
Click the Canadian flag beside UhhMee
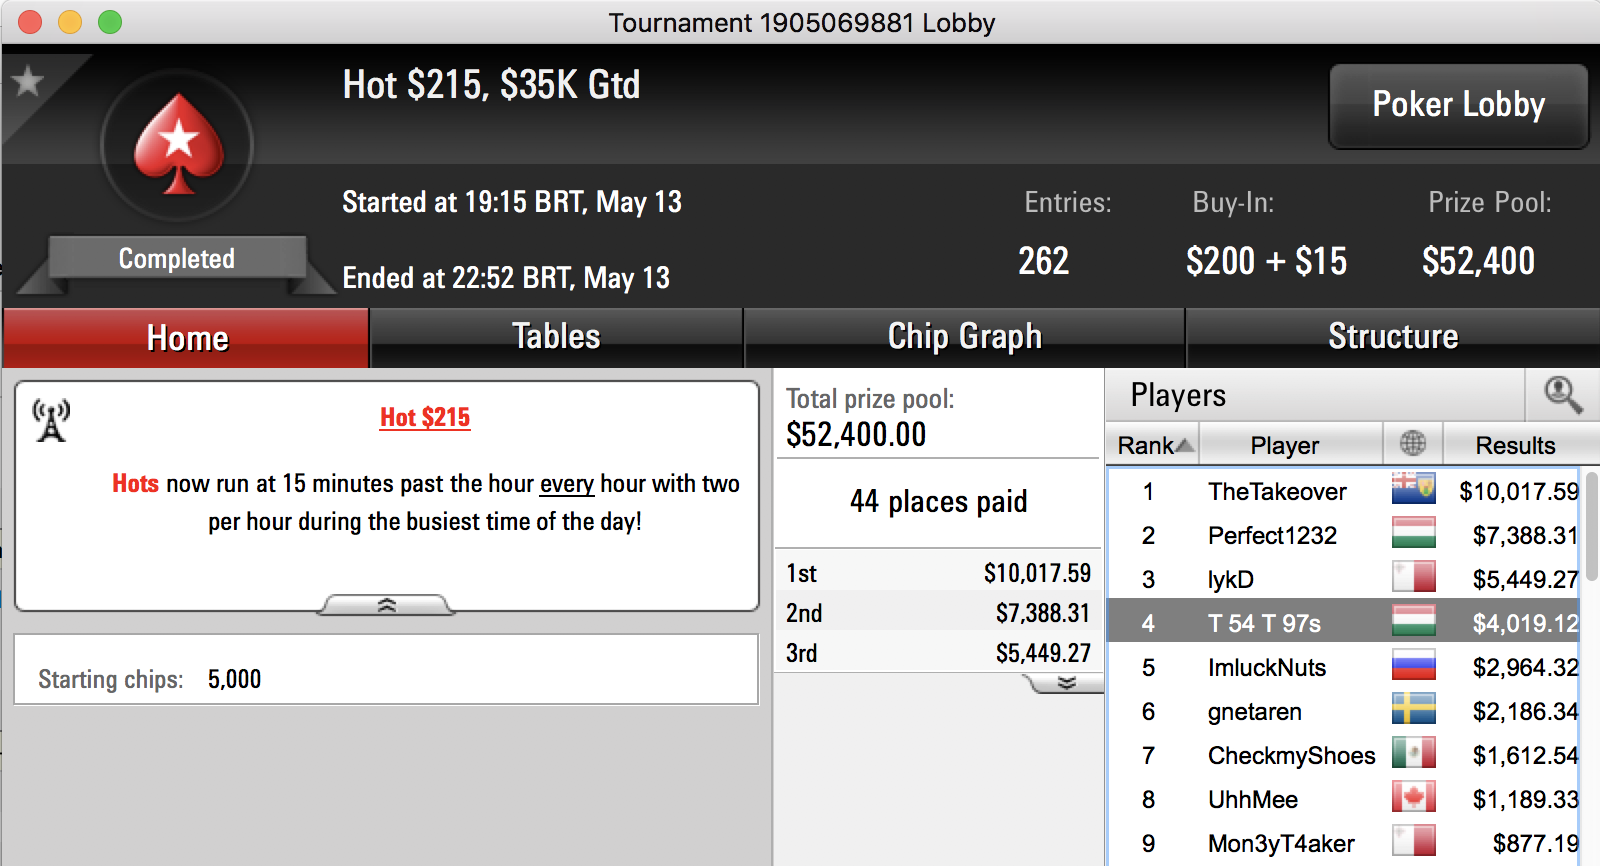click(x=1413, y=797)
